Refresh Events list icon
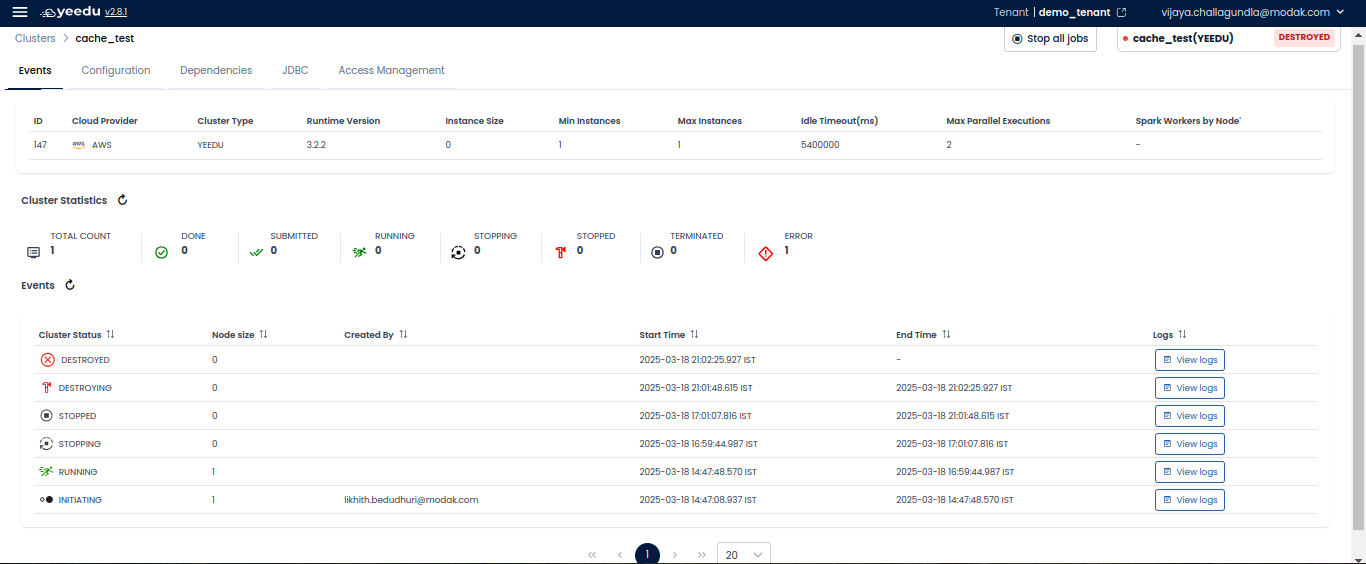 tap(70, 285)
